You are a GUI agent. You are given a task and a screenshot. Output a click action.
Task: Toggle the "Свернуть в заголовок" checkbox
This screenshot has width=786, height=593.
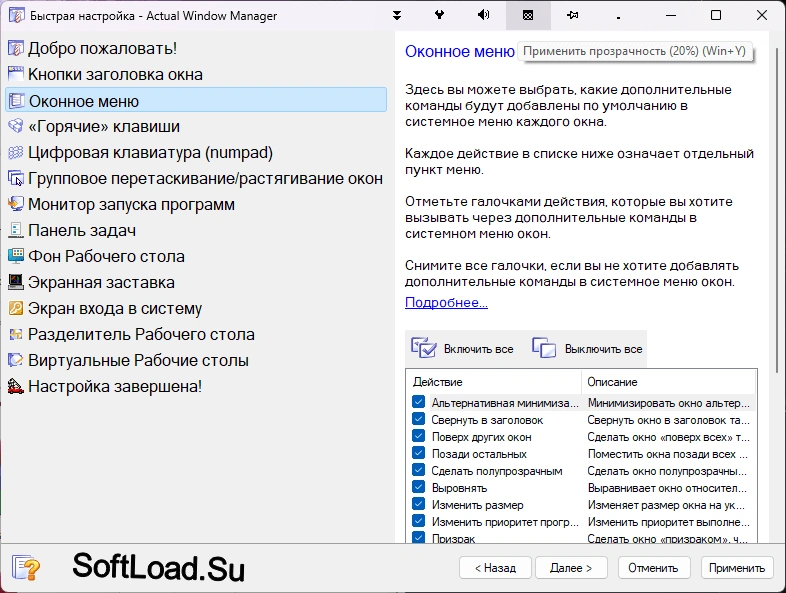(x=419, y=419)
